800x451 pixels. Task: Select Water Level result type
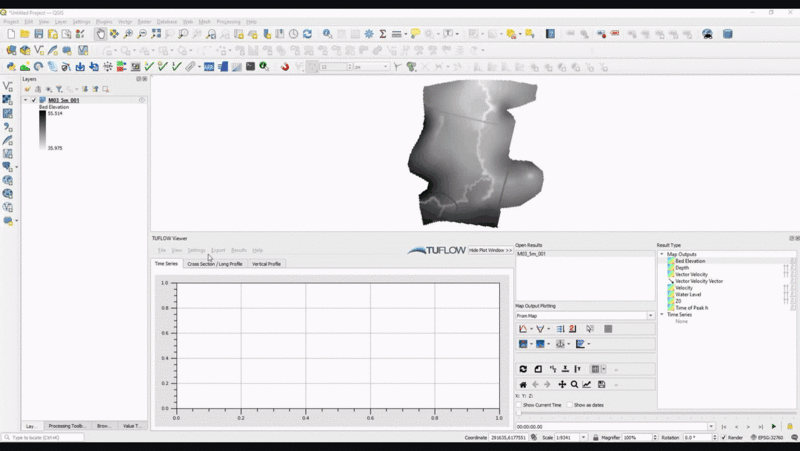(689, 295)
